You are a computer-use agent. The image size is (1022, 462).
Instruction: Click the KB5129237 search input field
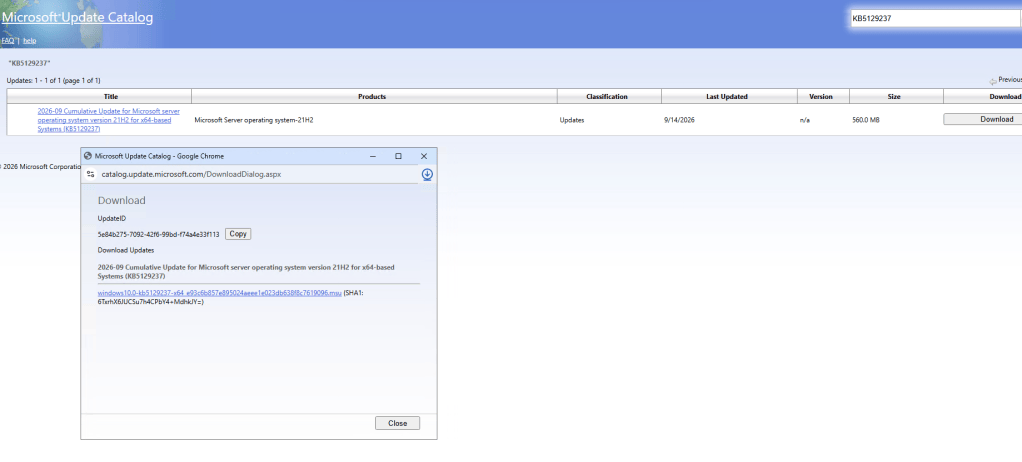point(935,18)
